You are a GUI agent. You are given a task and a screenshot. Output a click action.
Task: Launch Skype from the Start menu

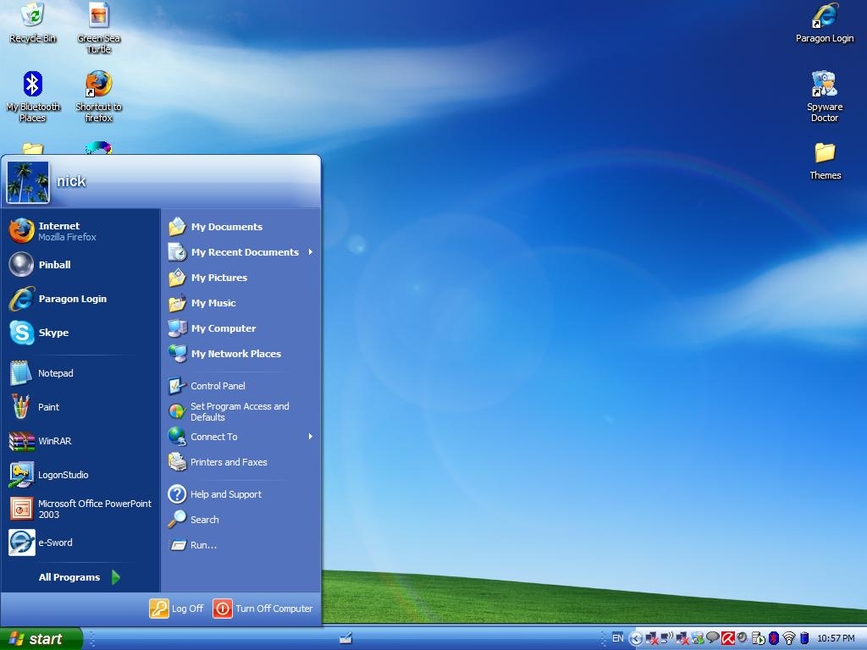[x=80, y=332]
